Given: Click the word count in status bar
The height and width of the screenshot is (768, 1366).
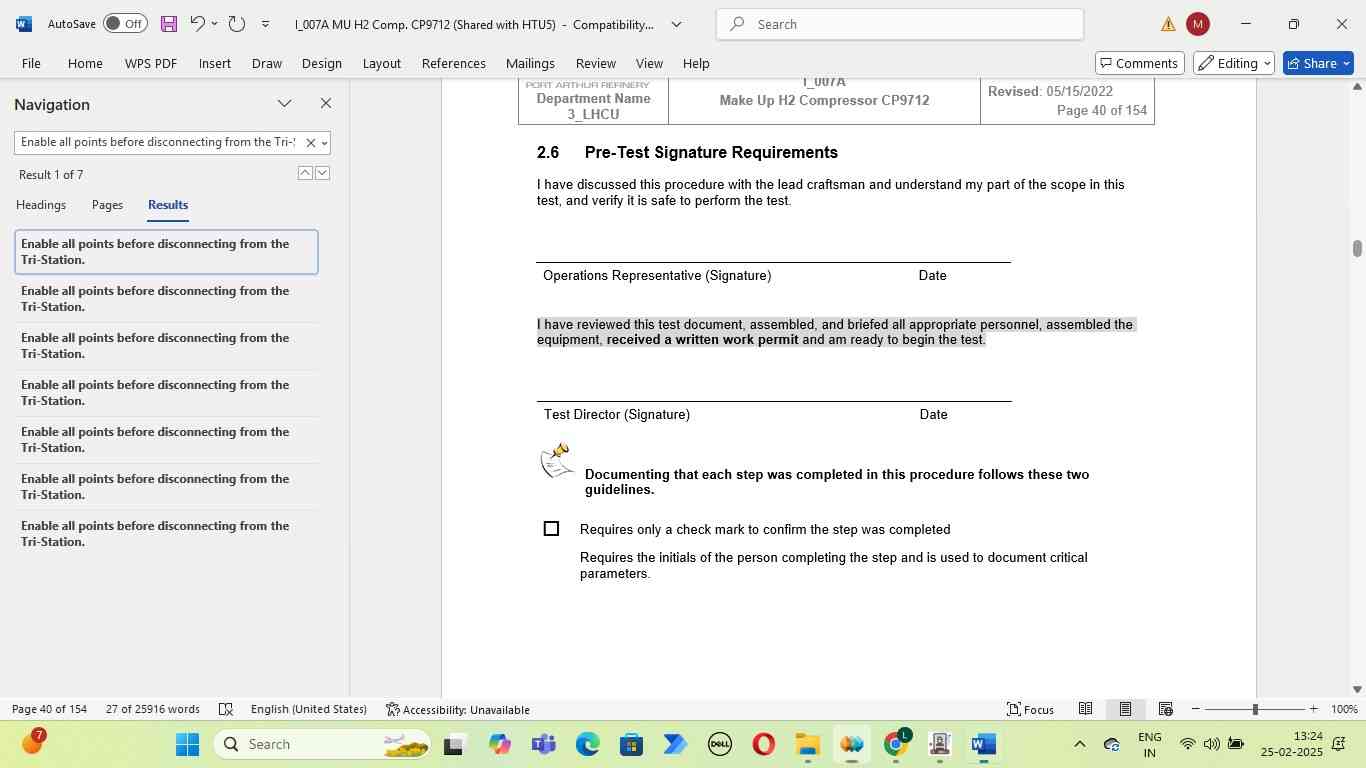Looking at the screenshot, I should pyautogui.click(x=153, y=709).
